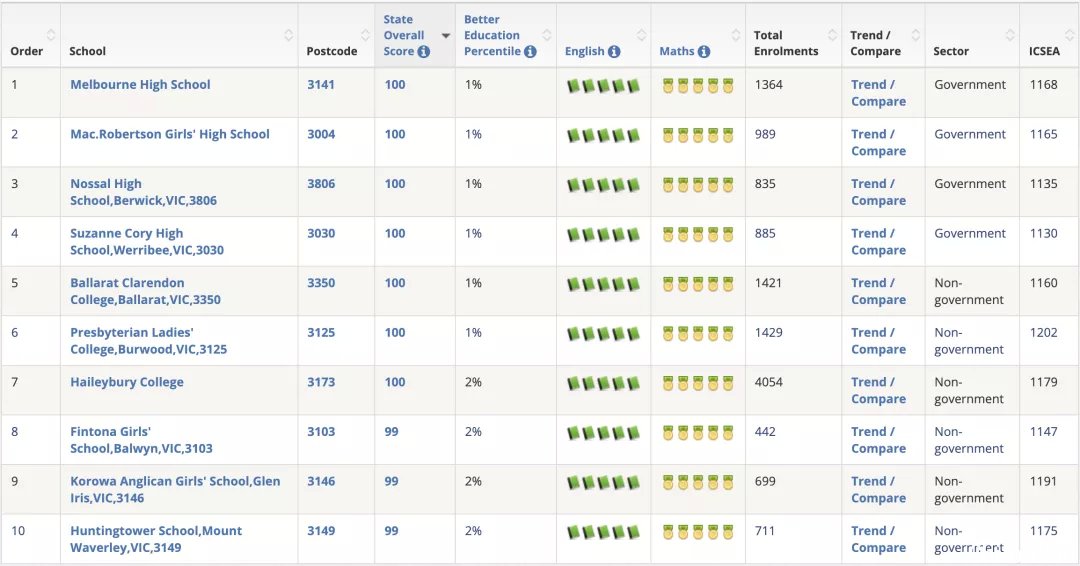Open Ballarat Clarendon College link

tap(145, 291)
